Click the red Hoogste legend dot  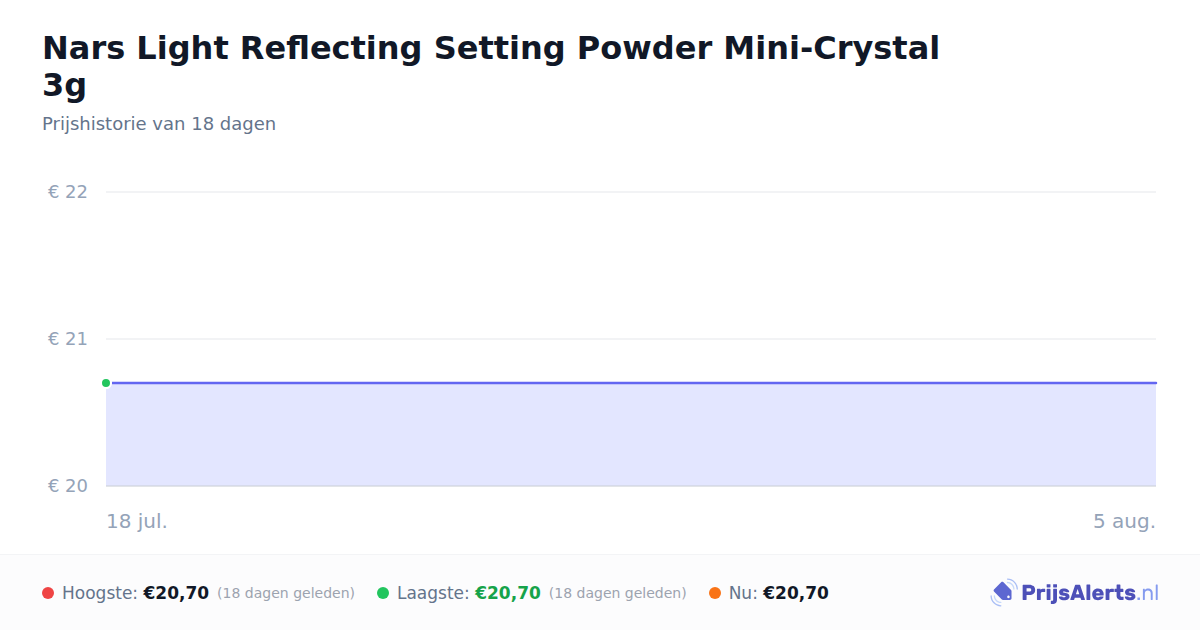pyautogui.click(x=48, y=593)
